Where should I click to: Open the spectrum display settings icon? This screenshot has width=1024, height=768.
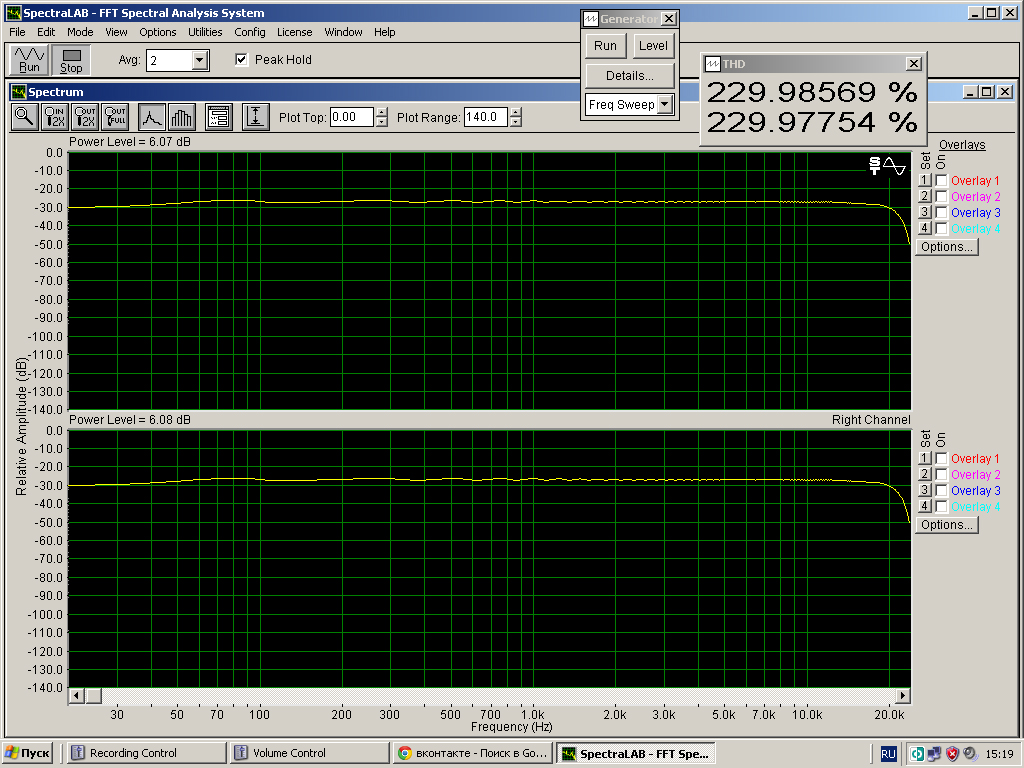coord(219,117)
